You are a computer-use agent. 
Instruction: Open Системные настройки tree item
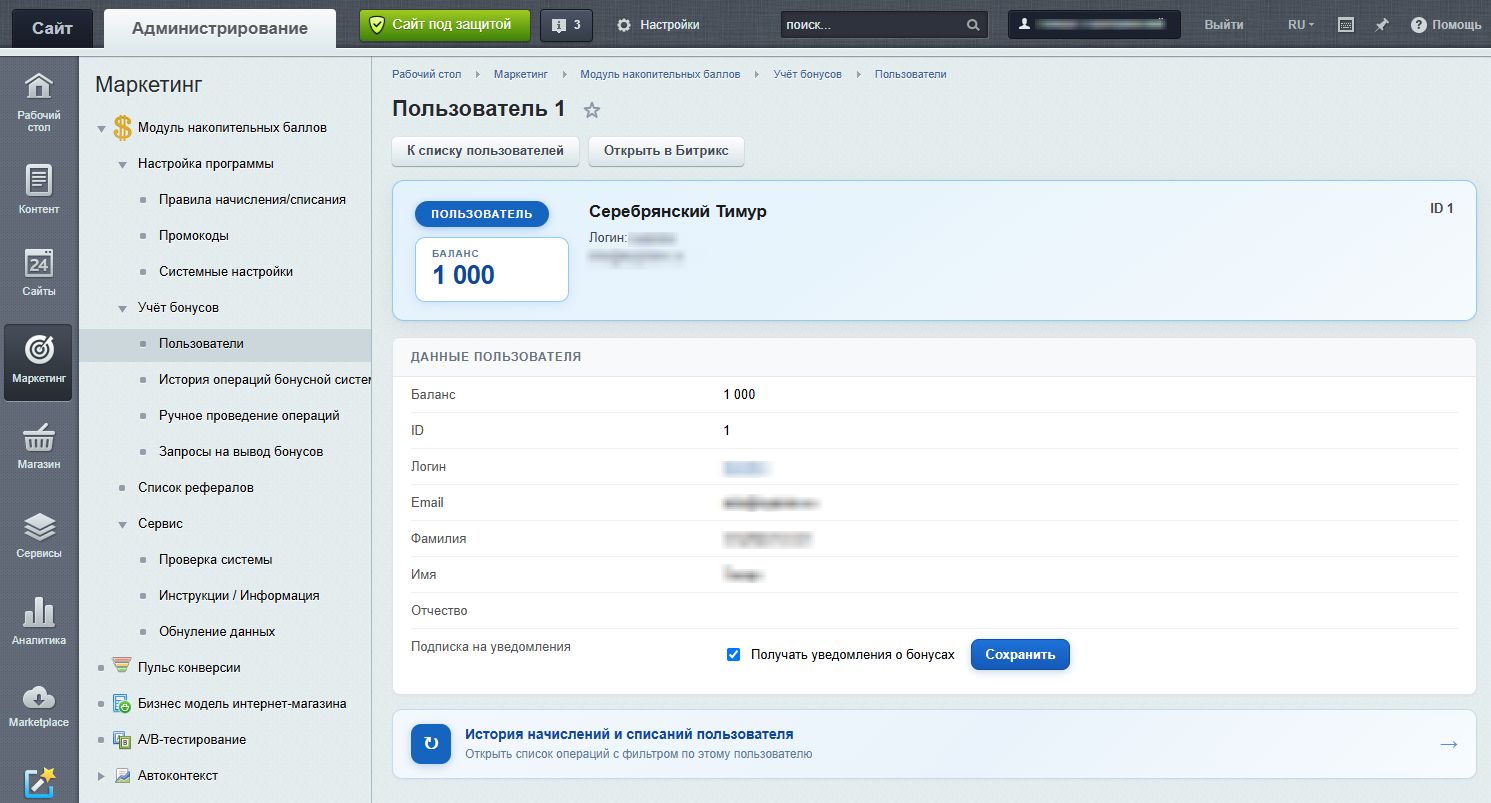pos(226,272)
